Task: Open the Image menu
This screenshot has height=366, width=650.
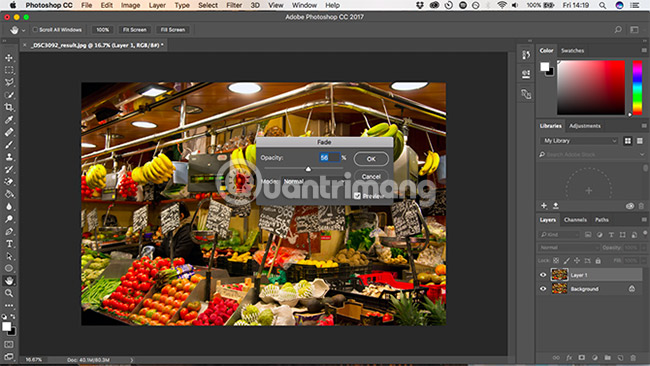Action: [x=130, y=5]
